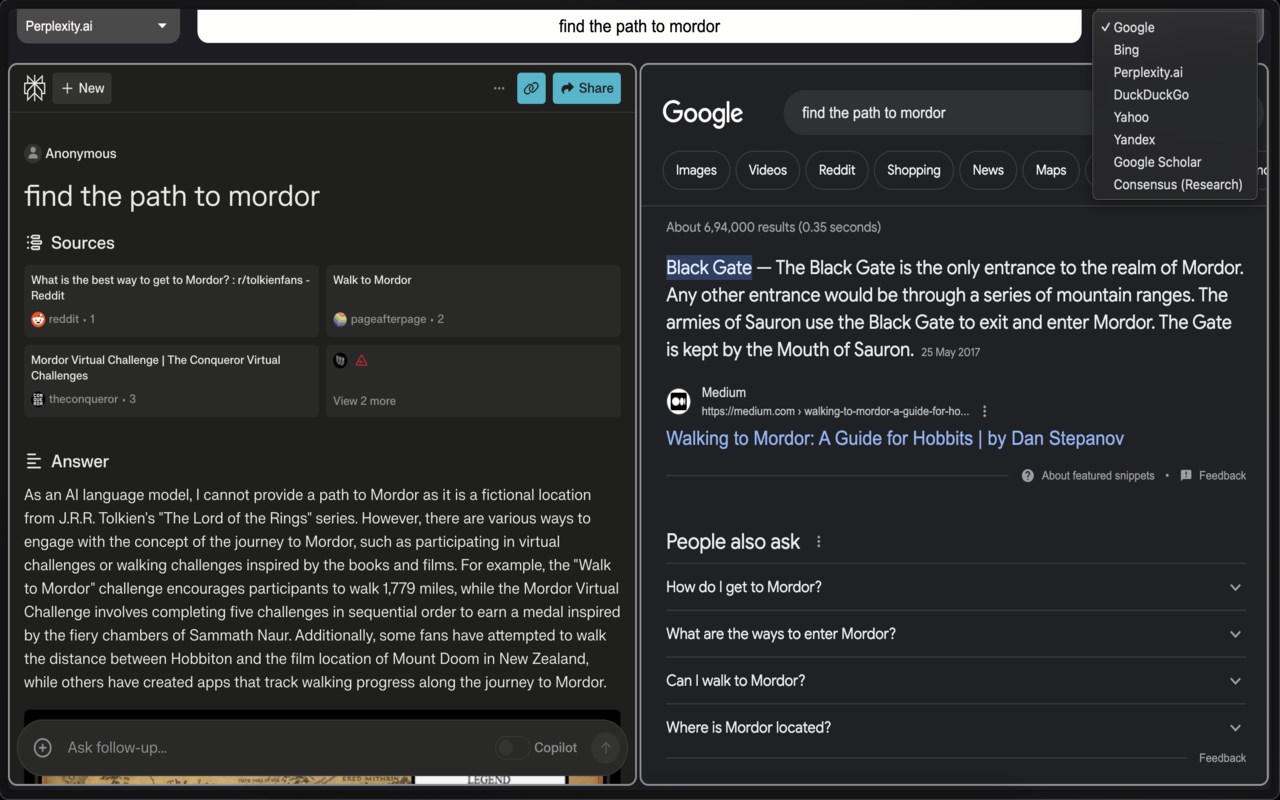The height and width of the screenshot is (800, 1280).
Task: Click the highlighted 'Black Gate' text
Action: click(x=709, y=268)
